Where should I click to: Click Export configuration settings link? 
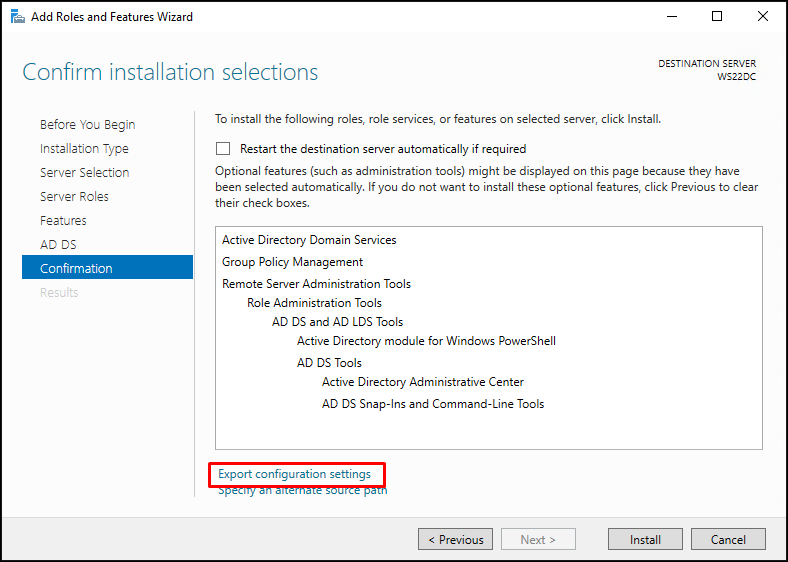(x=294, y=474)
